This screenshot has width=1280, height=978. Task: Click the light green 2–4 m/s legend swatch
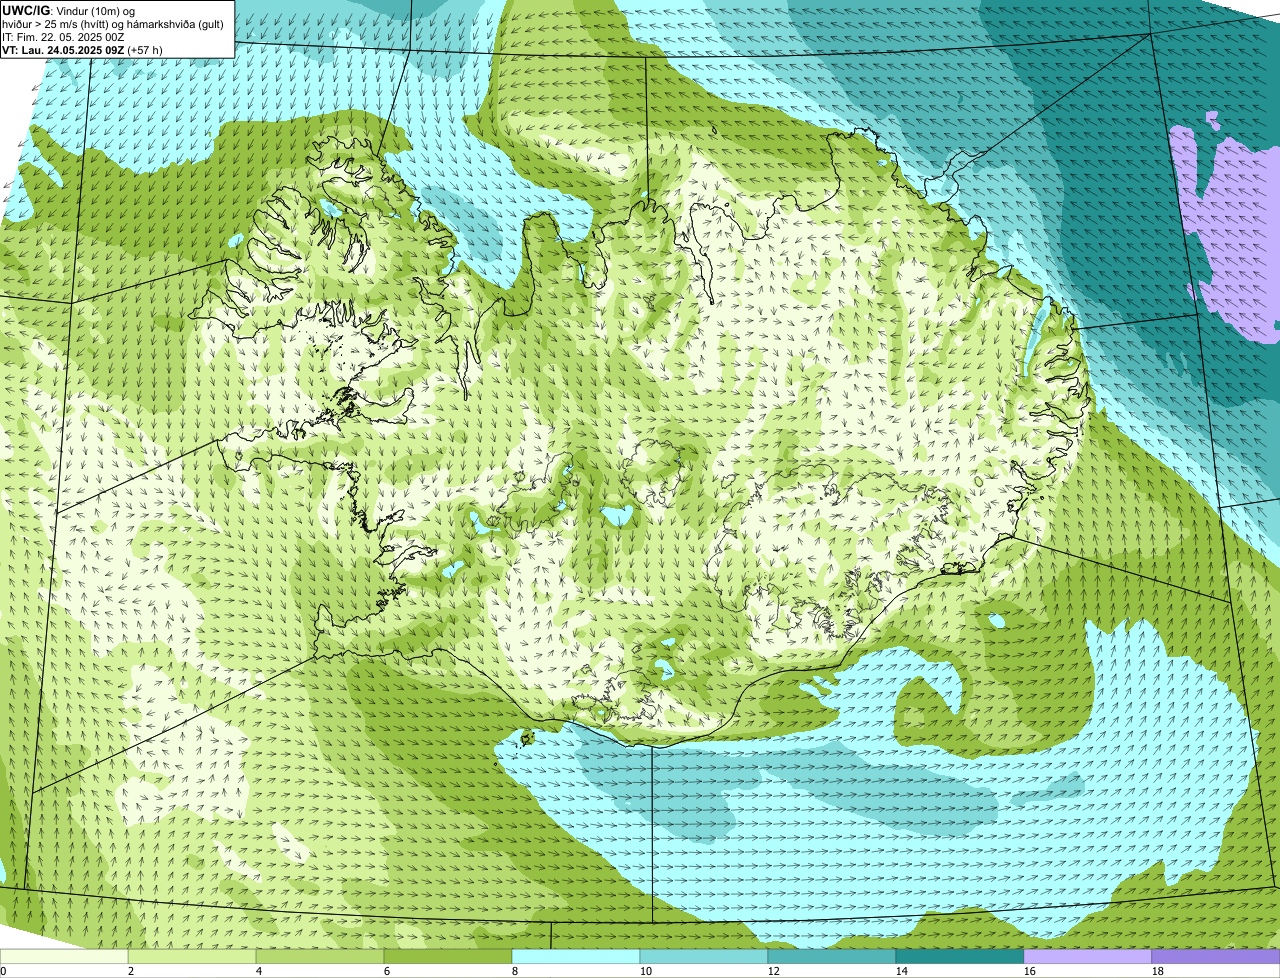(x=192, y=956)
